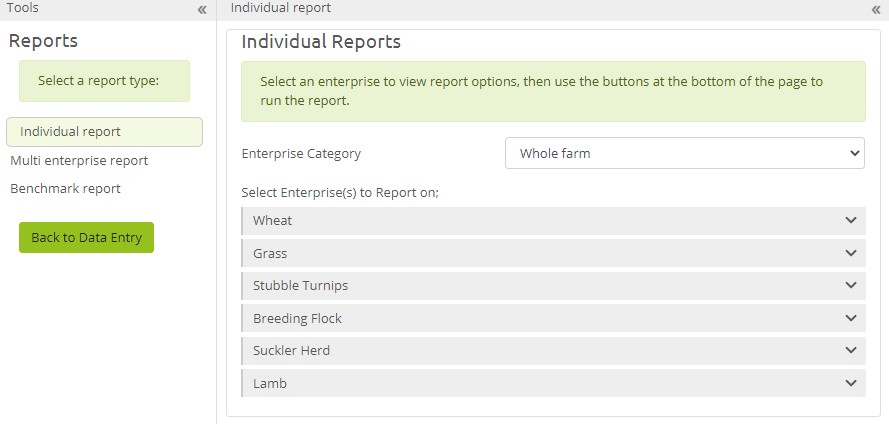Open the Enterprise Category dropdown
The width and height of the screenshot is (889, 424).
point(684,153)
